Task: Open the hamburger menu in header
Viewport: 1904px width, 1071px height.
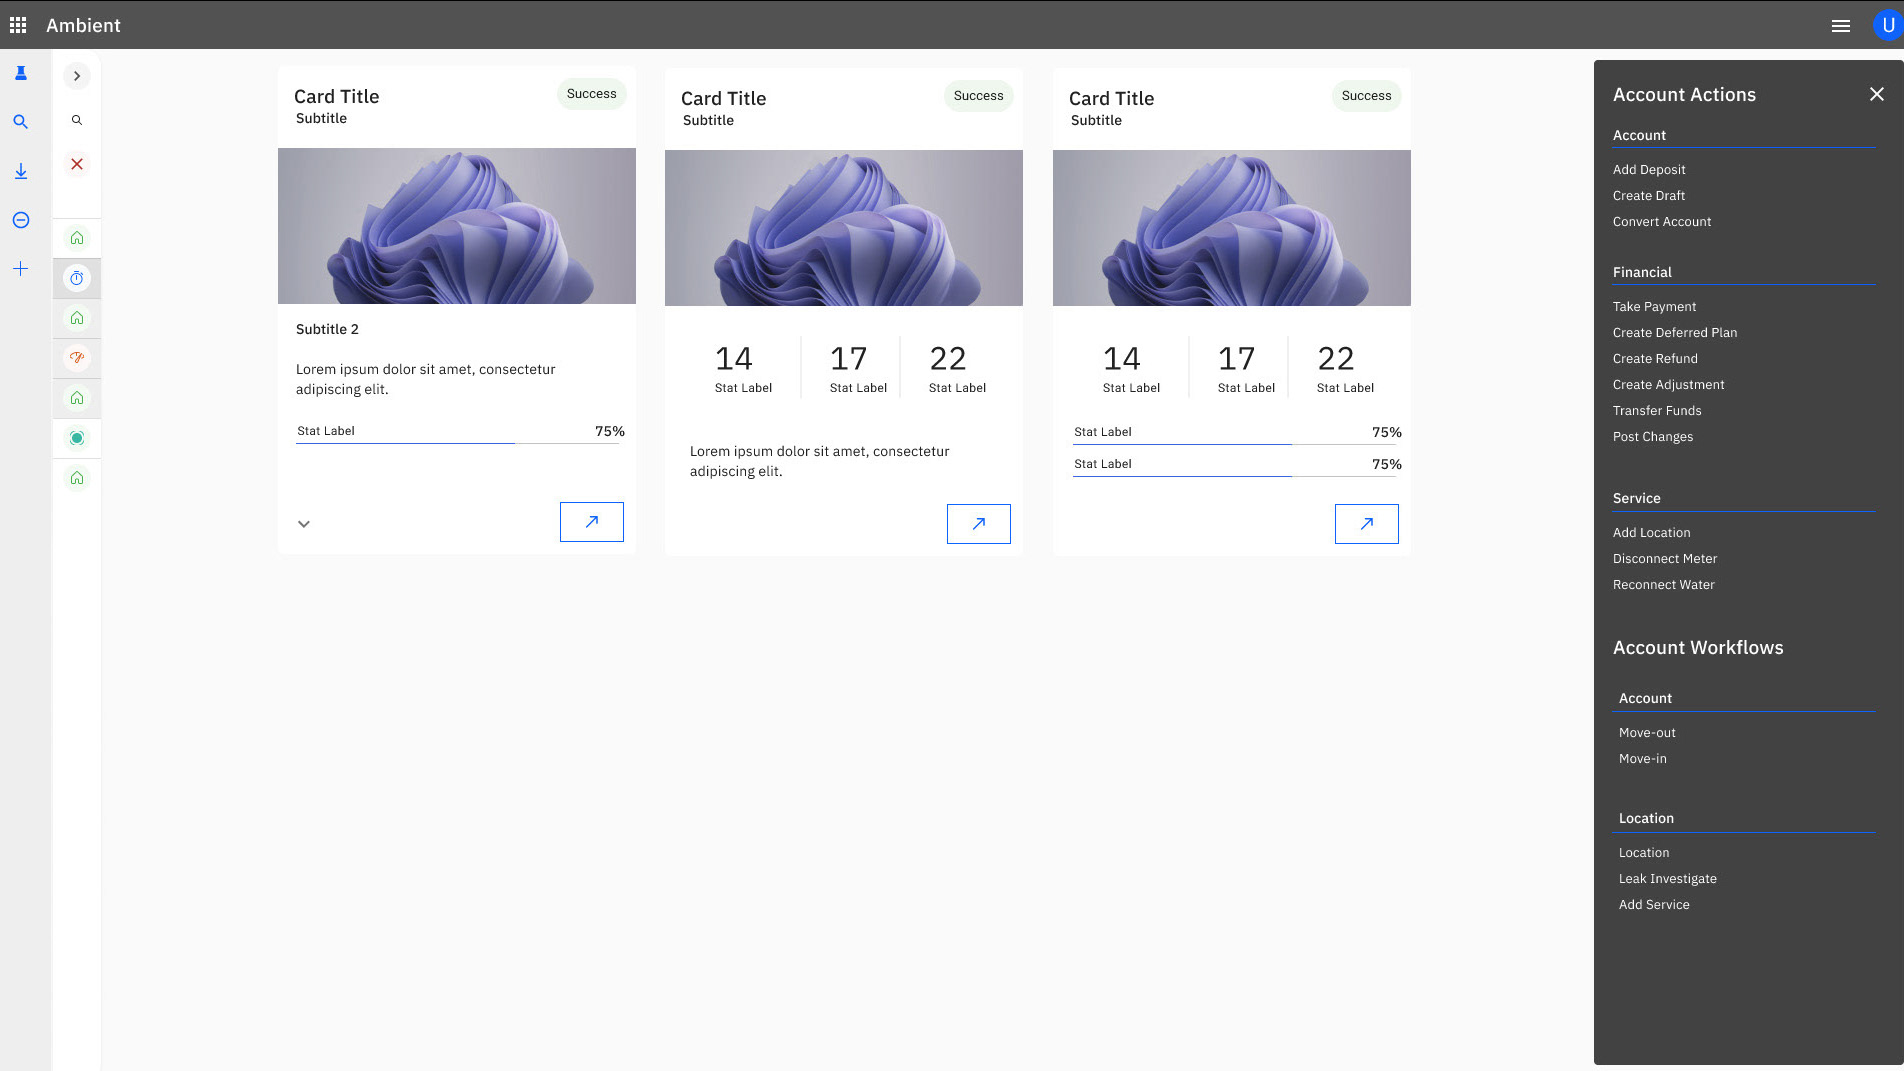Action: 1840,26
